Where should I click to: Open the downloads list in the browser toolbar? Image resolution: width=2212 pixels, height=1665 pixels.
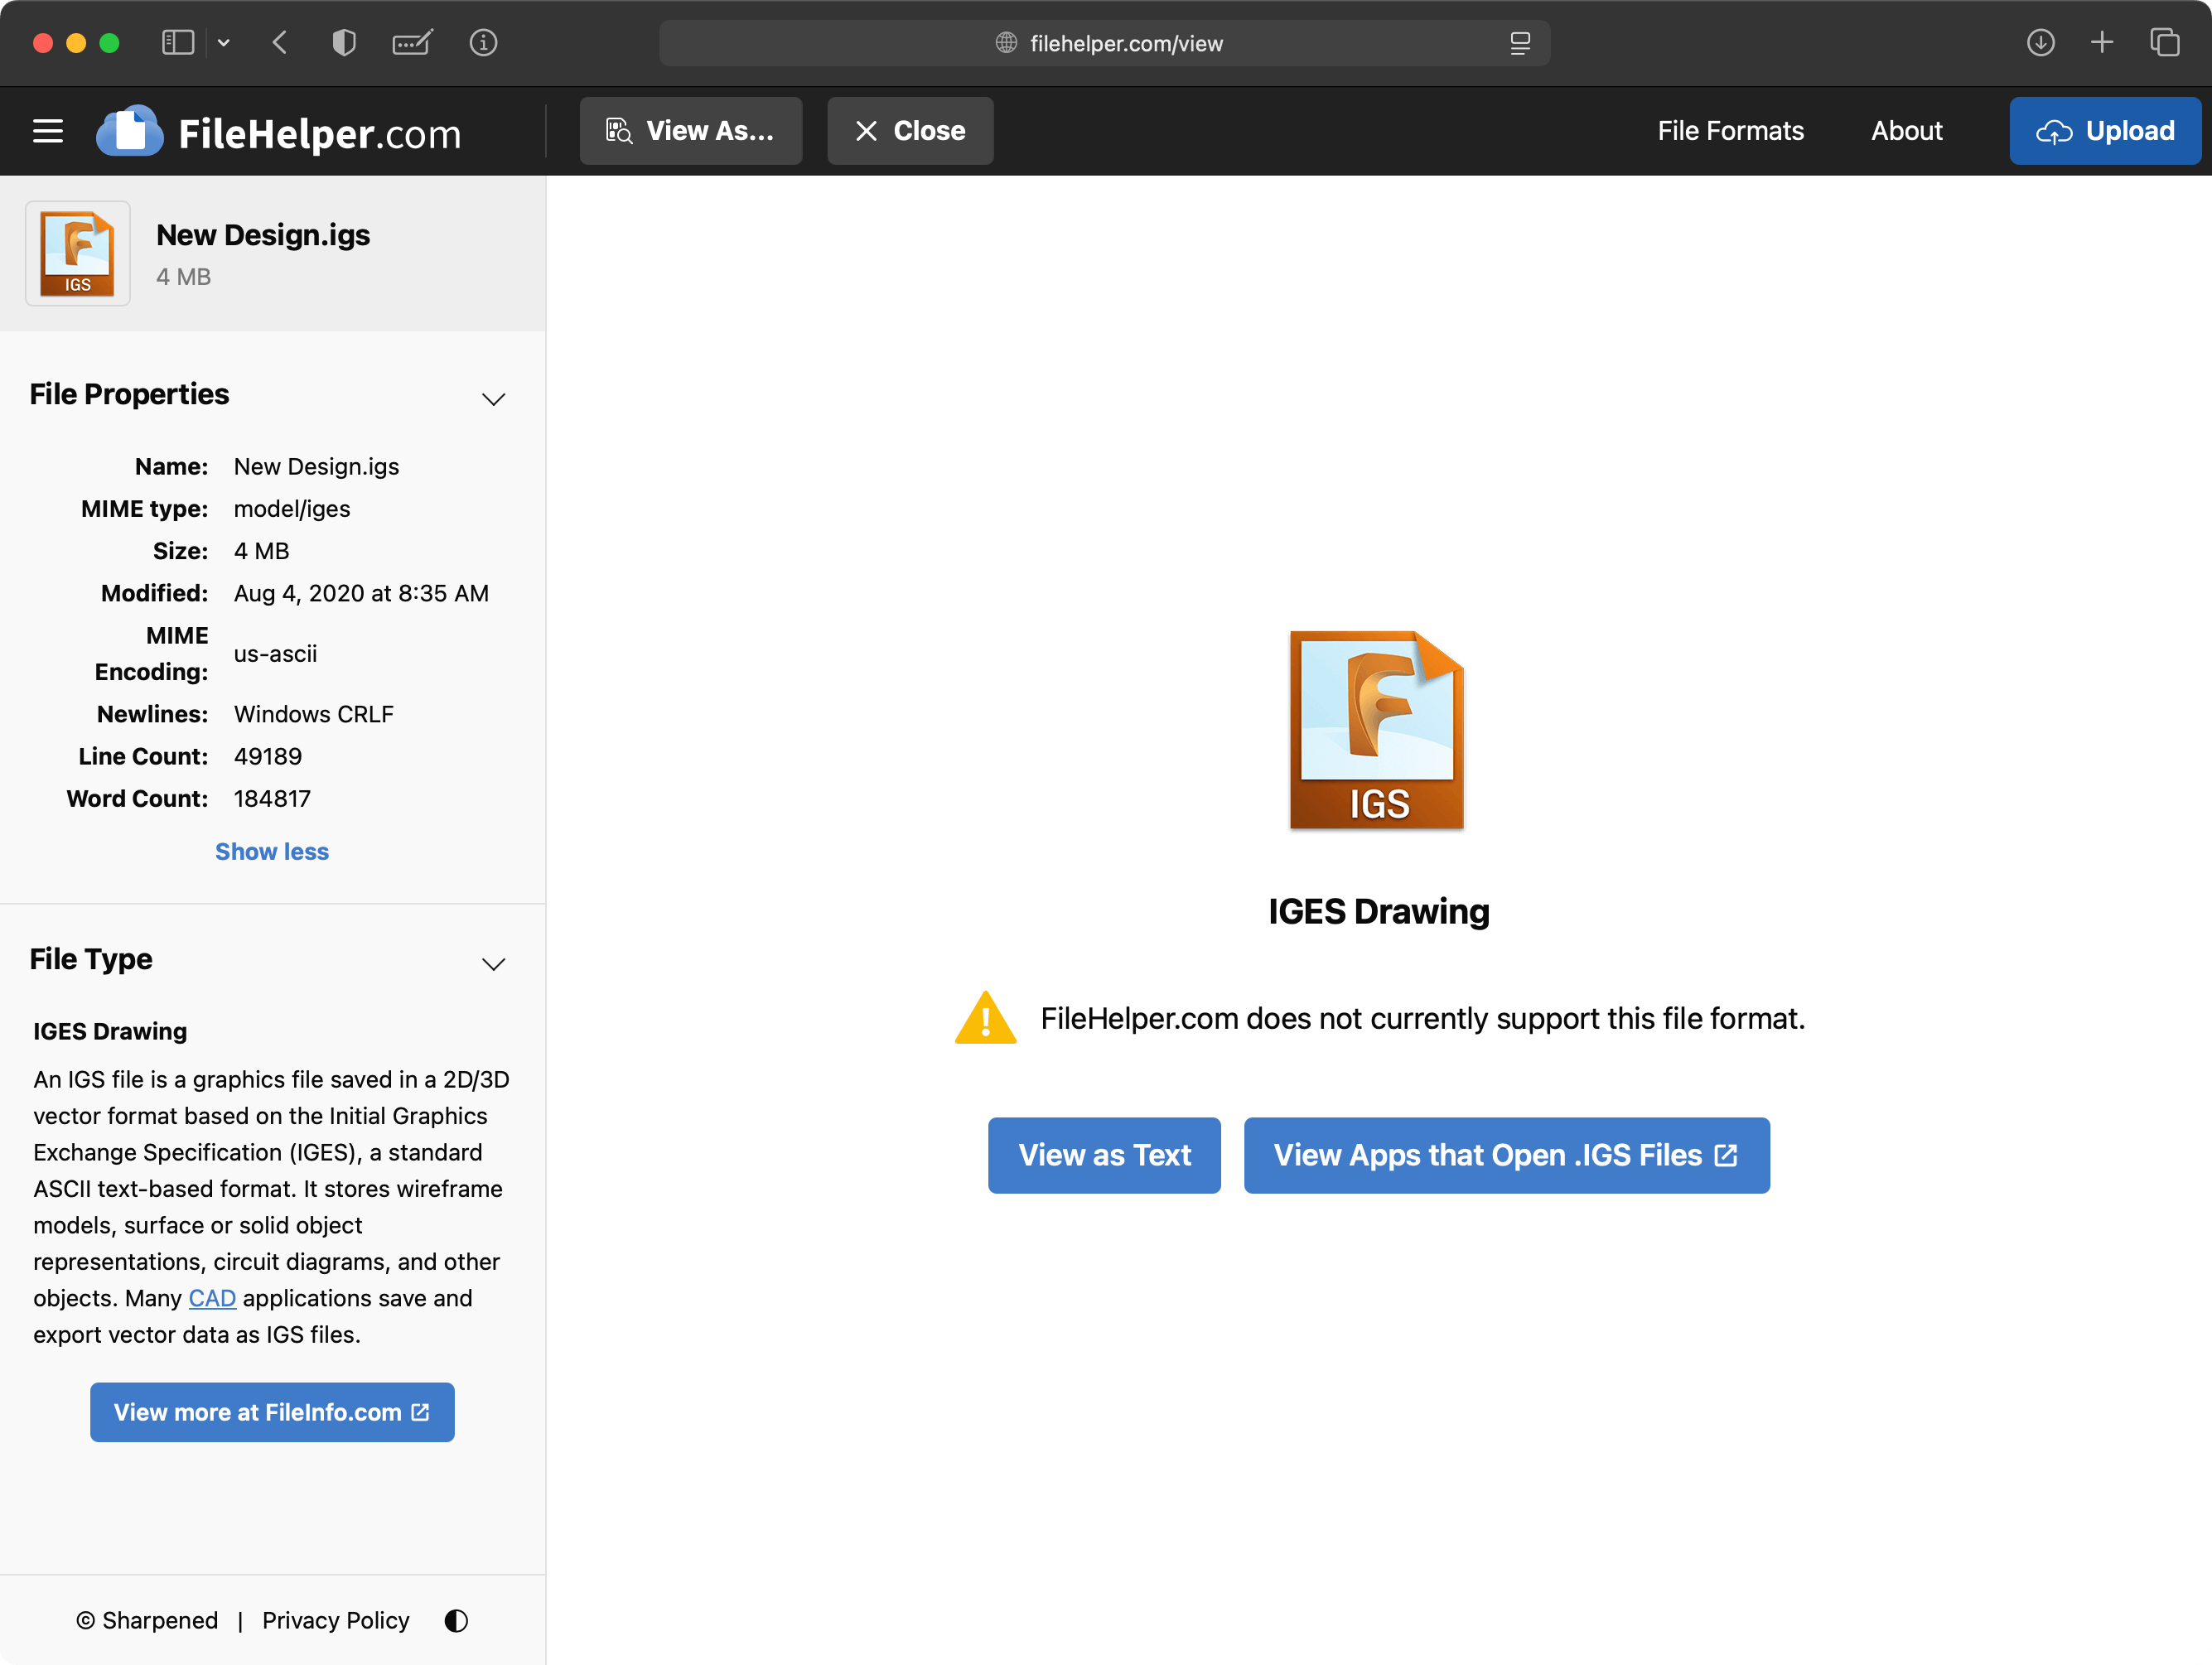click(2040, 43)
